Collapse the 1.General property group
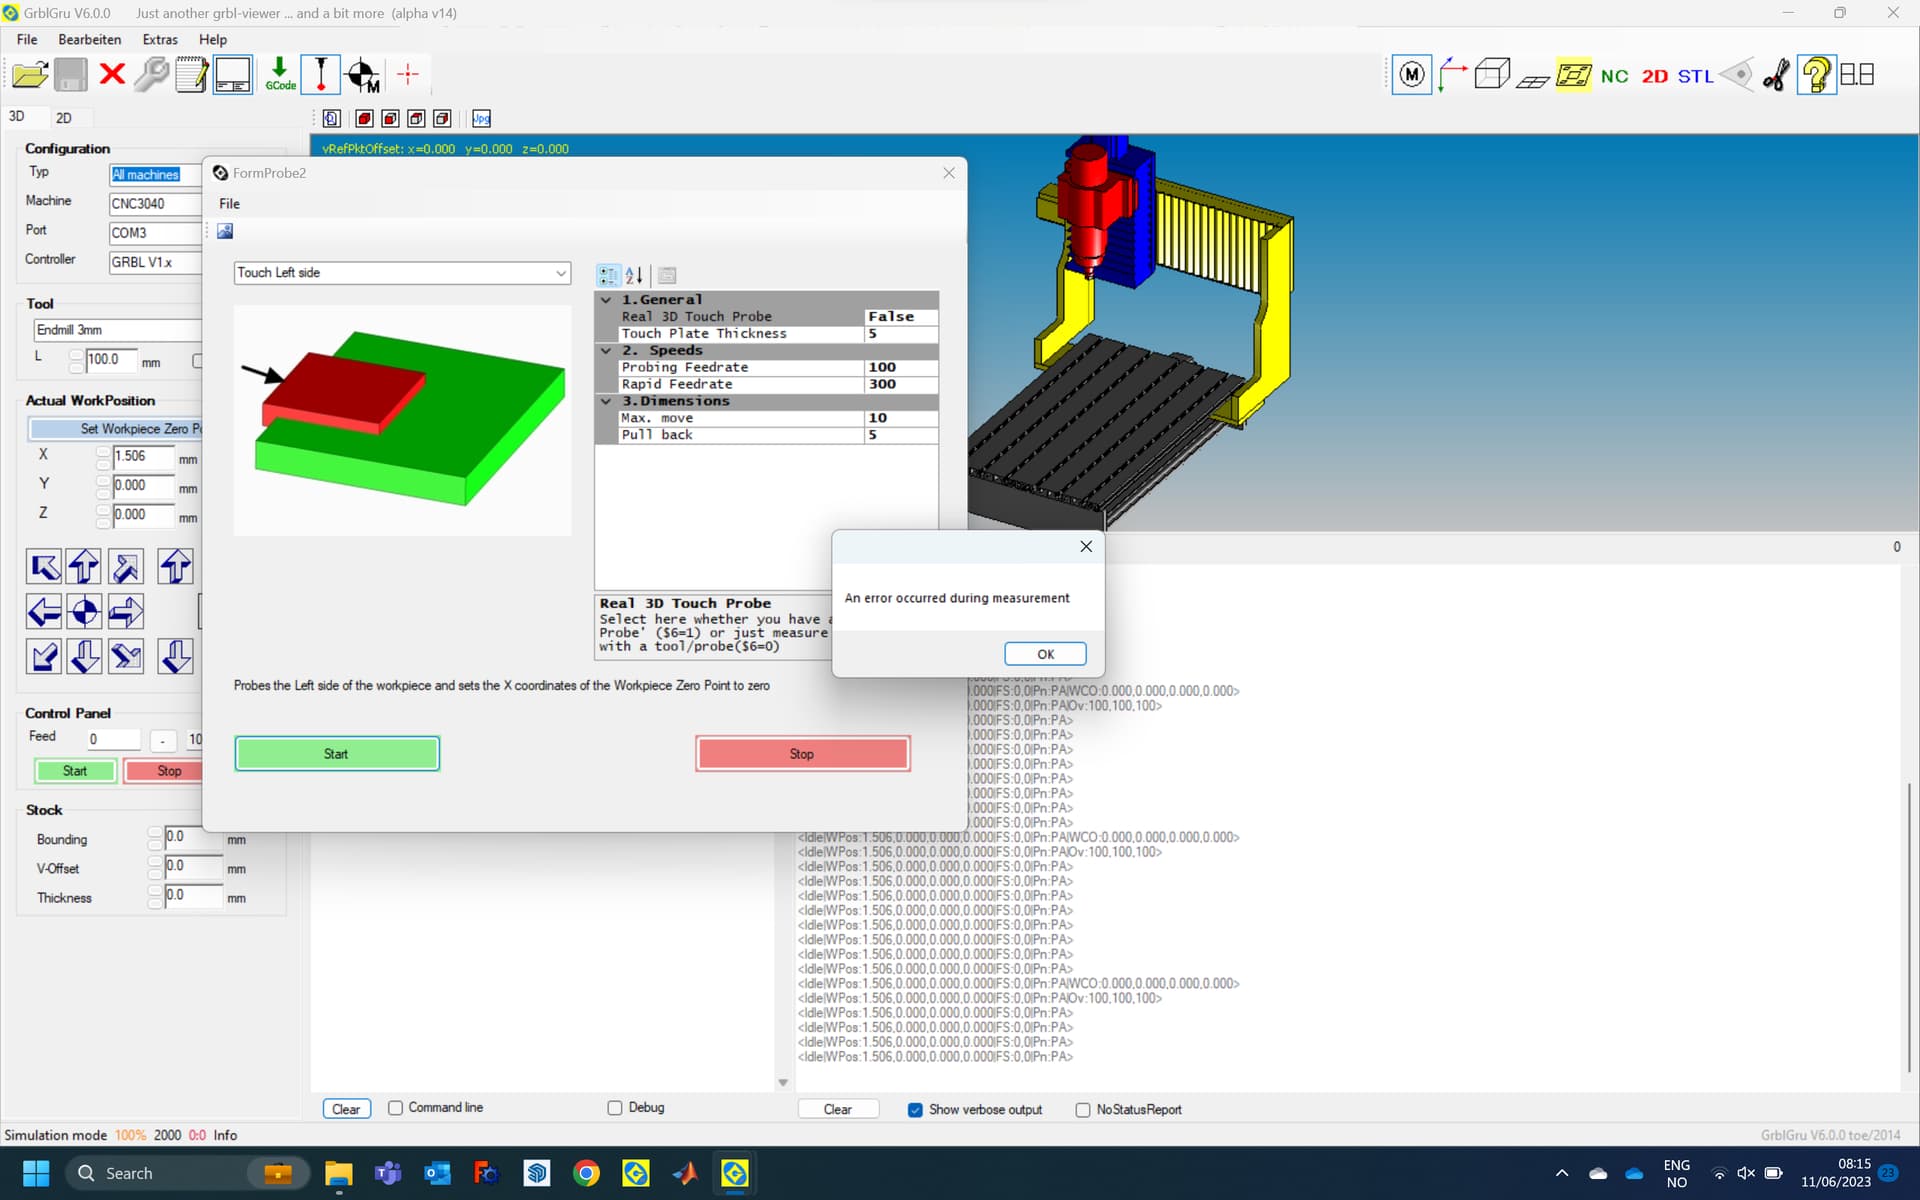Screen dimensions: 1920x1200 tap(606, 300)
